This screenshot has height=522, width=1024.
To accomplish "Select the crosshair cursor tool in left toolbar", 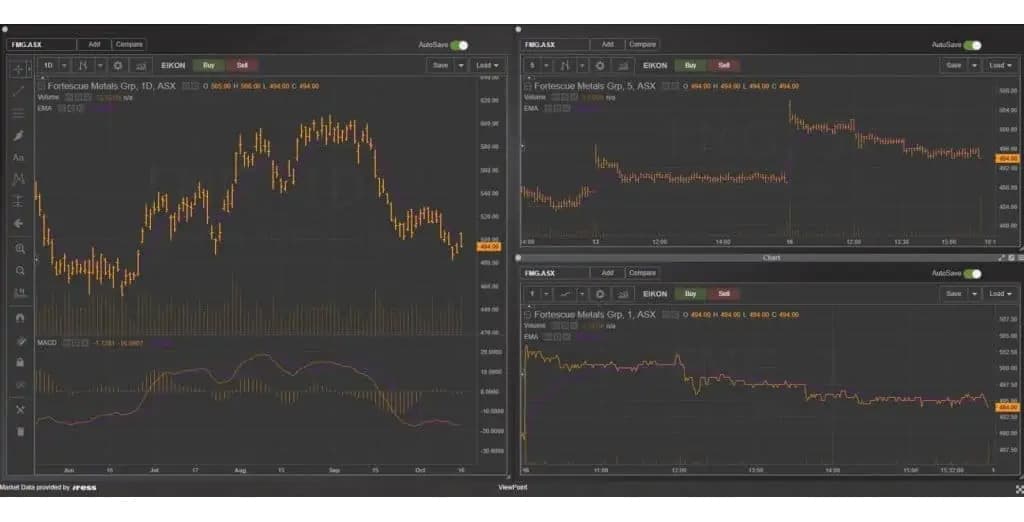I will (18, 69).
